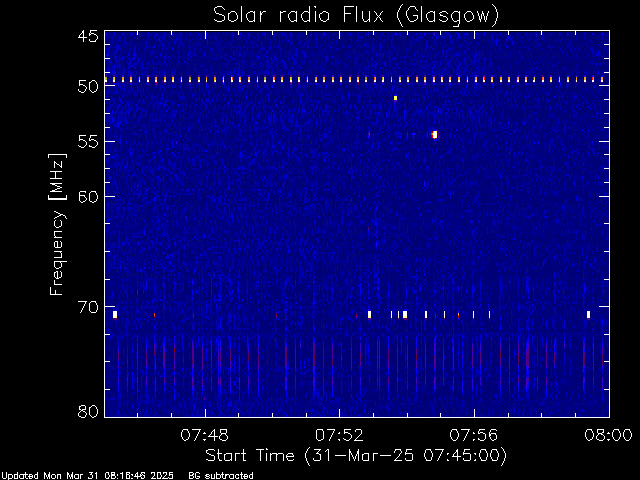Click the 'Updated Mon Mar 31' timestamp text
The width and height of the screenshot is (640, 480).
tap(87, 476)
